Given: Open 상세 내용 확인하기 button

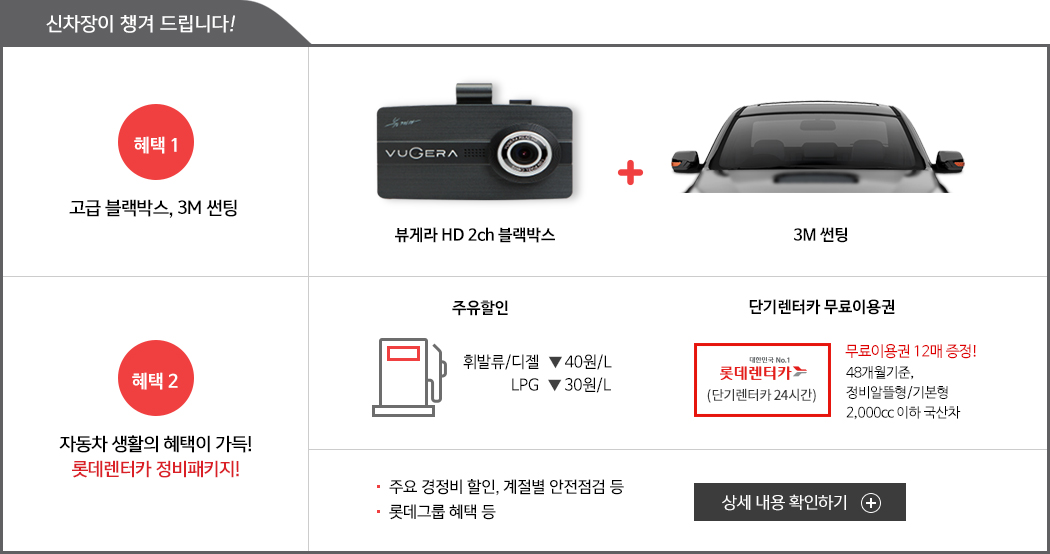Looking at the screenshot, I should 800,502.
